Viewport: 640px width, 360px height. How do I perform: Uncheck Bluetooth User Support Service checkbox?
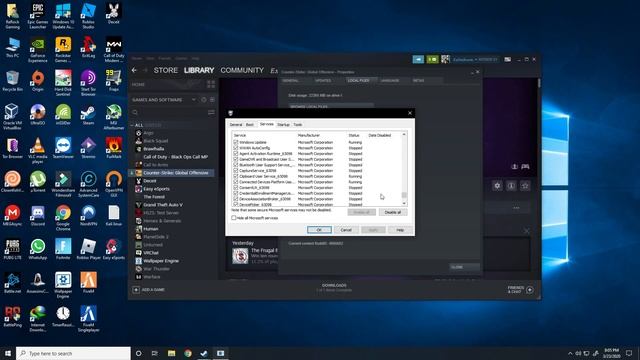[x=236, y=165]
